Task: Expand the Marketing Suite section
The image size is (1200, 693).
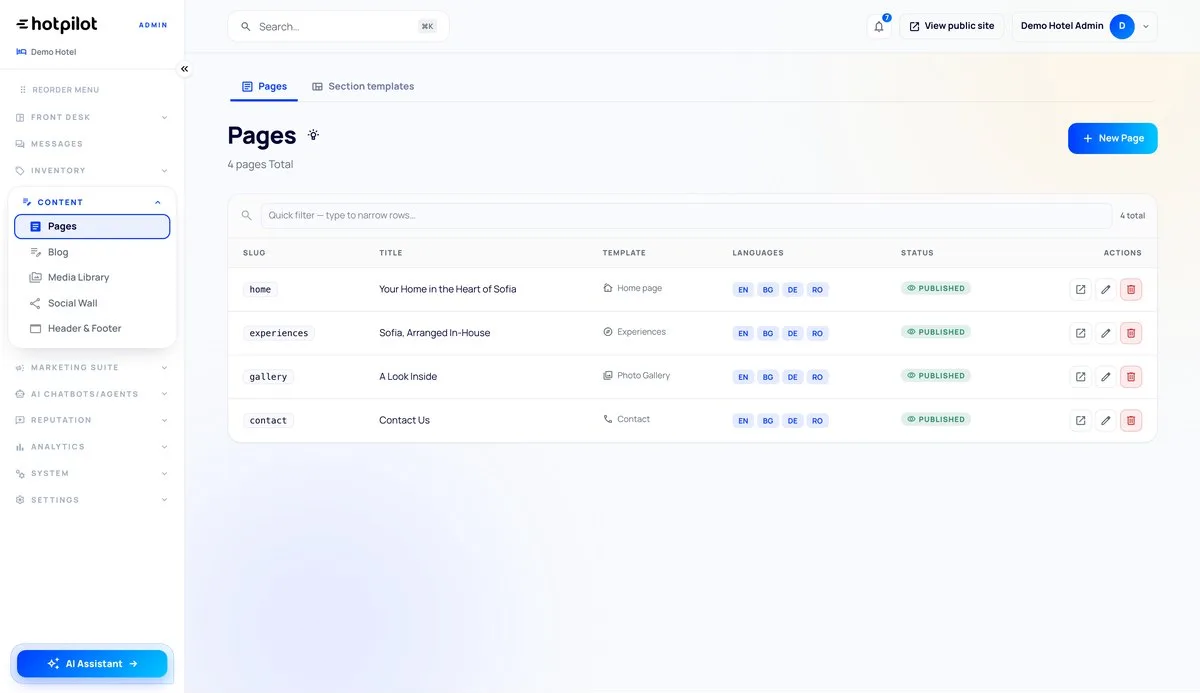Action: [92, 367]
